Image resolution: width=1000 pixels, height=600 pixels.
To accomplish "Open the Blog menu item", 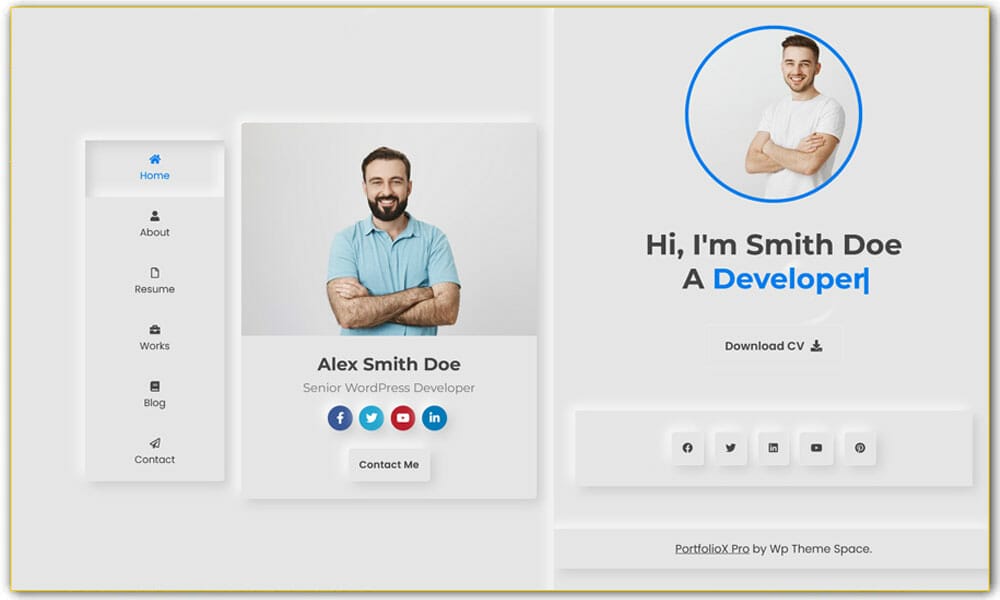I will coord(155,394).
